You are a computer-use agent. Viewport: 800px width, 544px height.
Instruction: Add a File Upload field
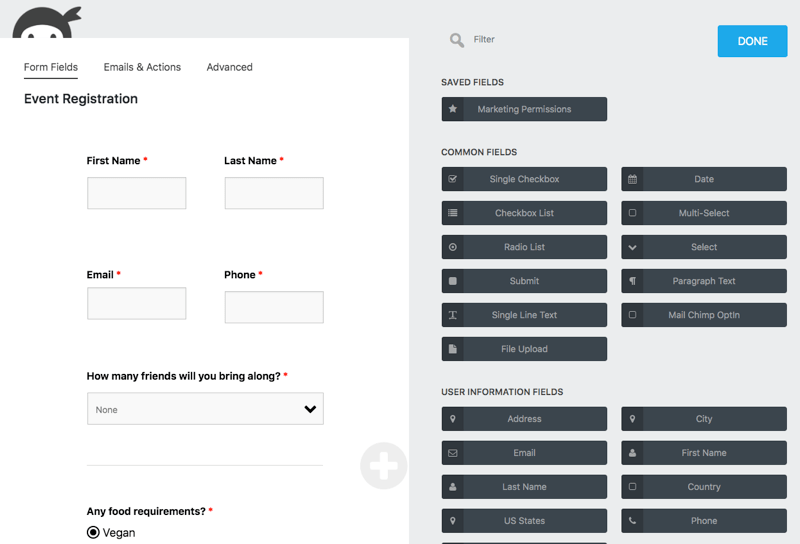524,349
